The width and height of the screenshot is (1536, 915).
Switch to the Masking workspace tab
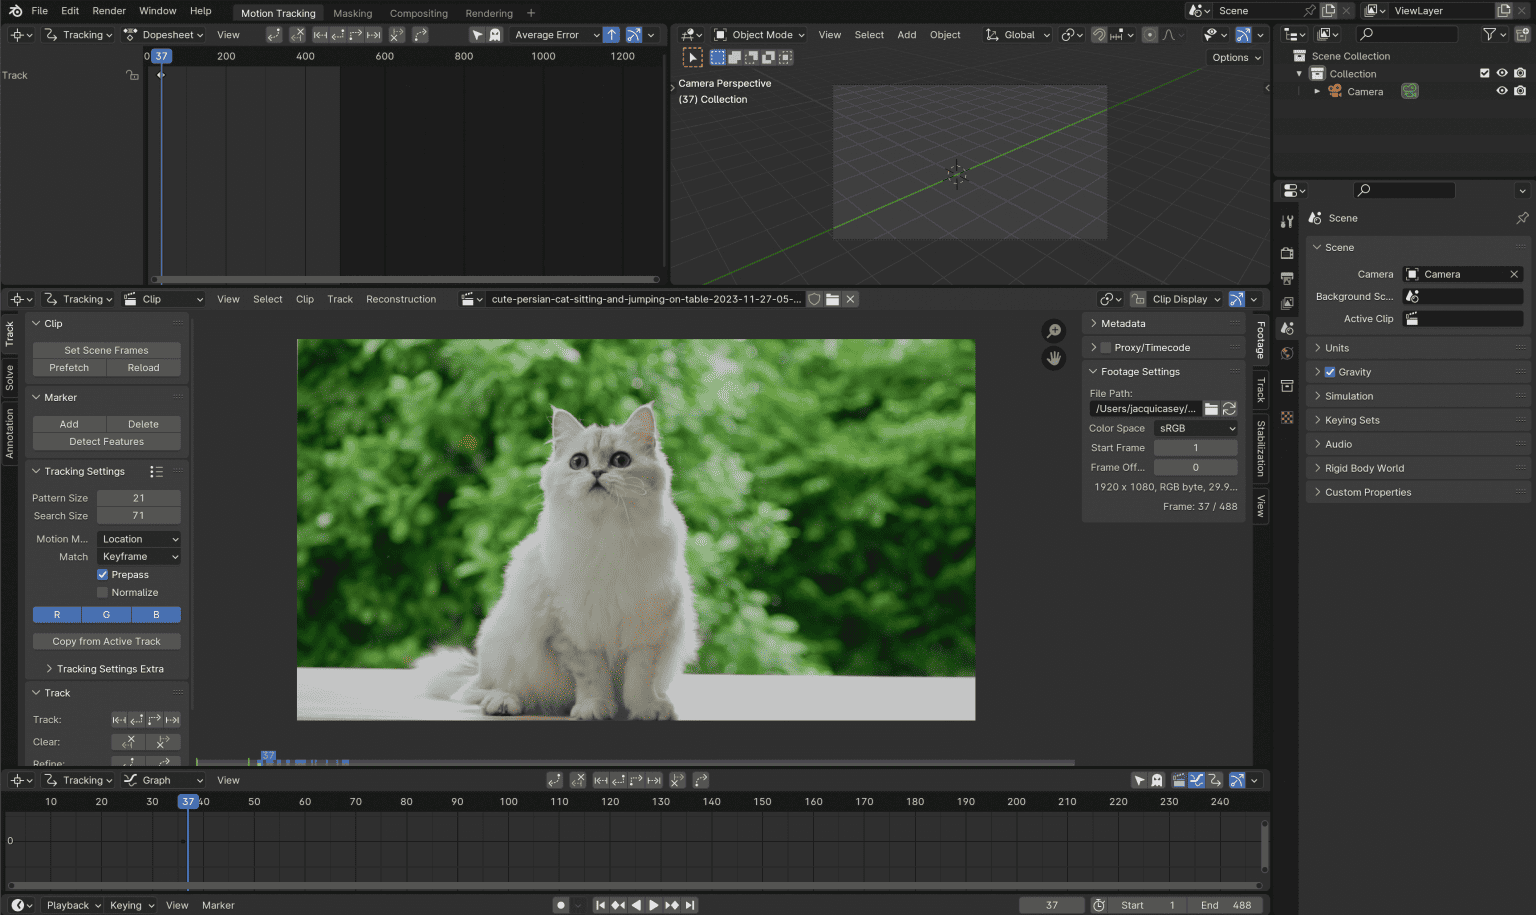(353, 13)
